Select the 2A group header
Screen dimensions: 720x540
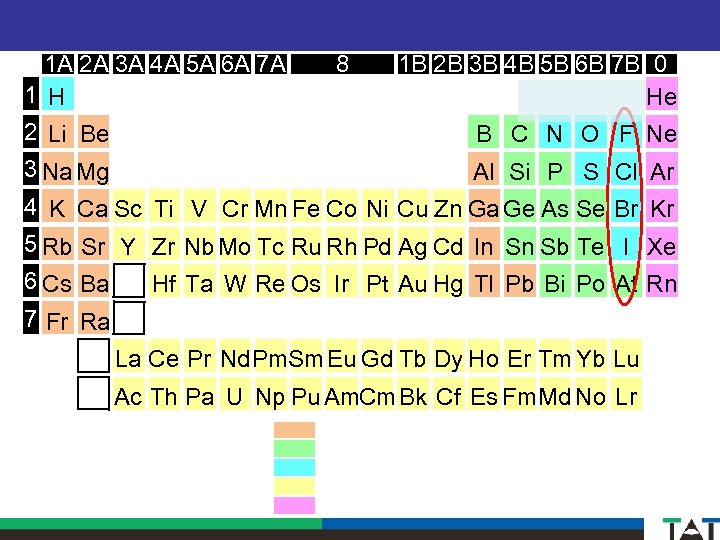[x=94, y=64]
